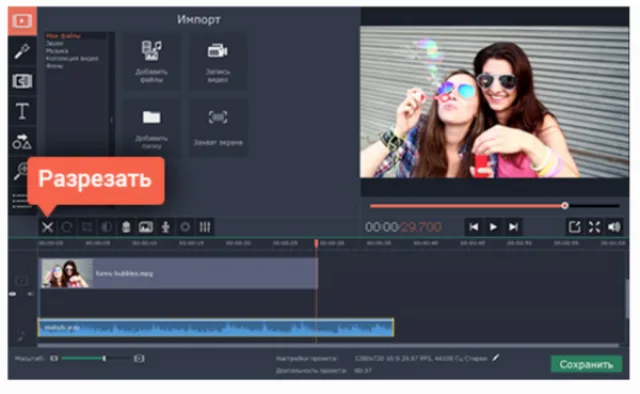Play the video preview
This screenshot has height=394, width=640.
[x=493, y=227]
